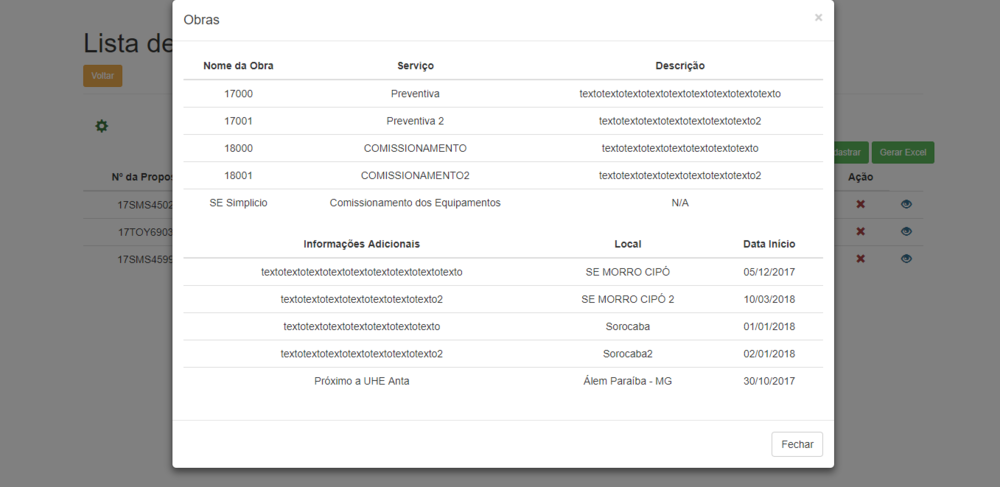Click the Serviço column header
Image resolution: width=1000 pixels, height=487 pixels.
point(415,66)
